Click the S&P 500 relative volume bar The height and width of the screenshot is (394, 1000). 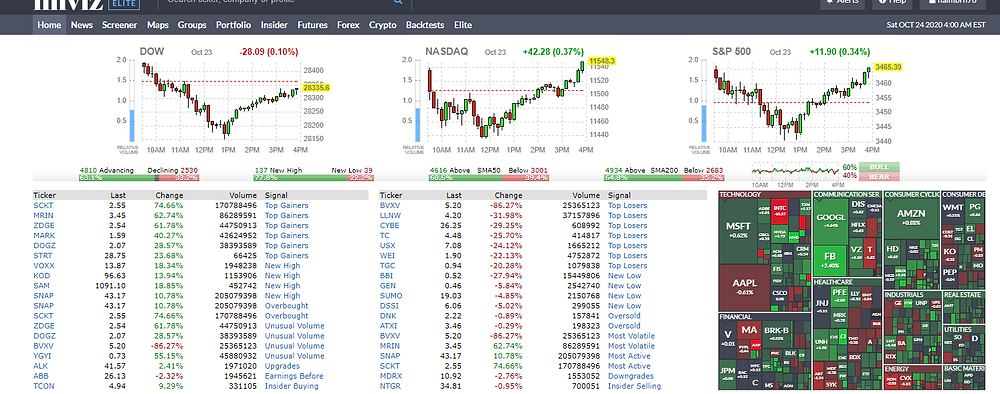tap(704, 124)
